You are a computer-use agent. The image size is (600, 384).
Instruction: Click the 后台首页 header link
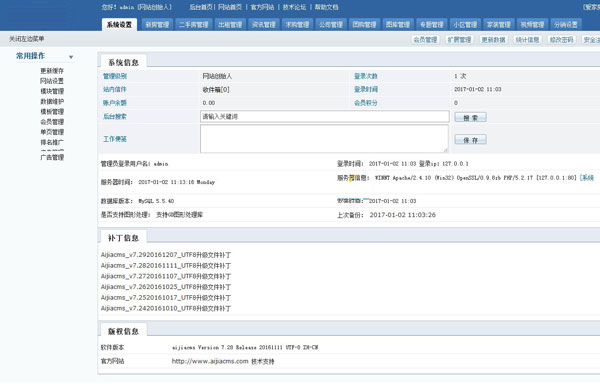click(x=201, y=7)
